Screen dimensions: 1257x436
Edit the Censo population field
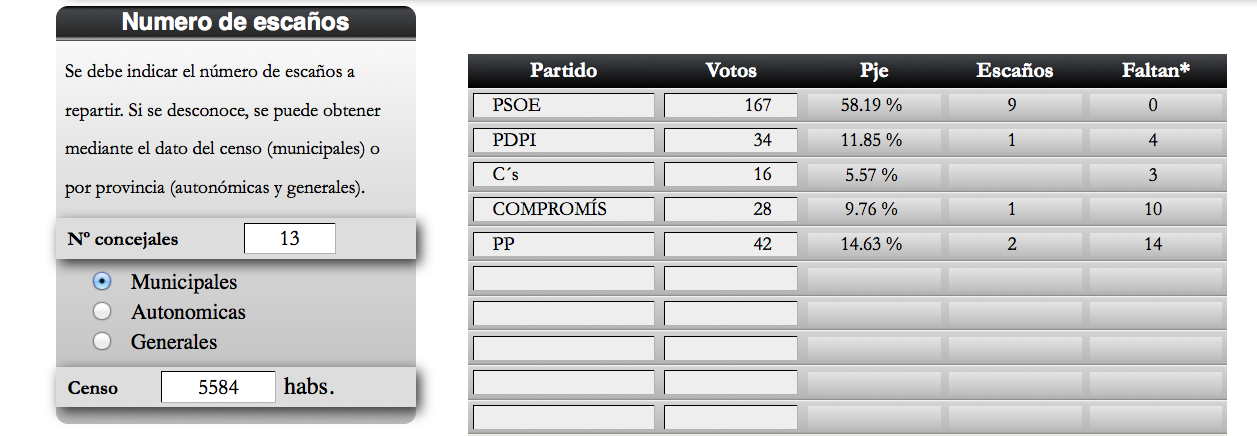(x=218, y=387)
